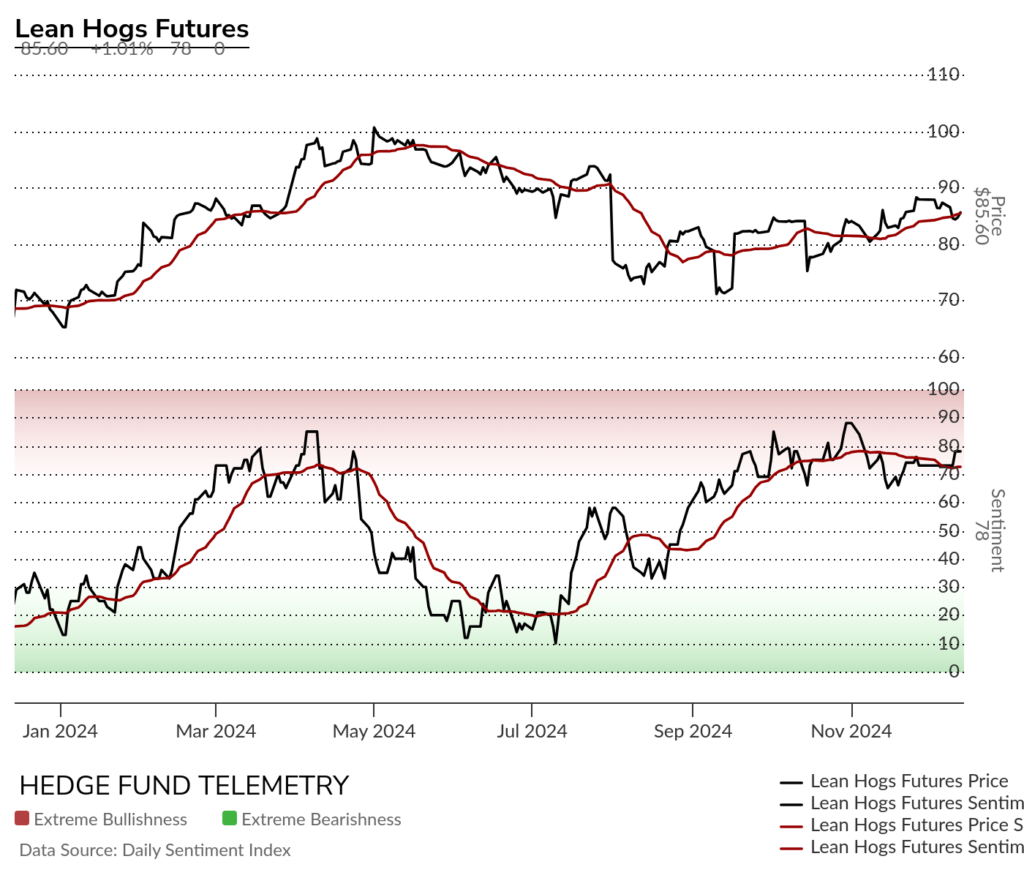Select the May 2024 axis tick label
This screenshot has width=1024, height=878.
[x=374, y=731]
